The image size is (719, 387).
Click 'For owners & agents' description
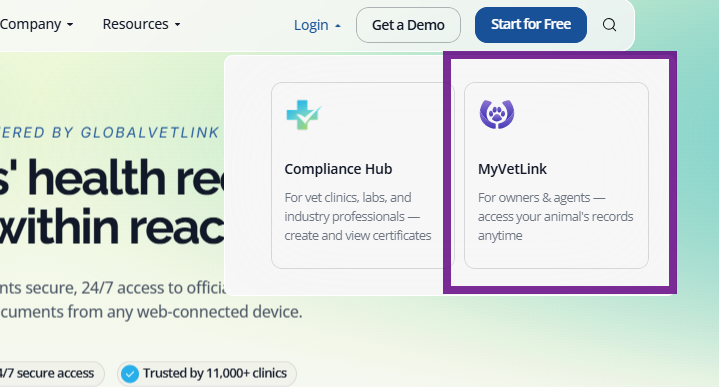pos(555,216)
